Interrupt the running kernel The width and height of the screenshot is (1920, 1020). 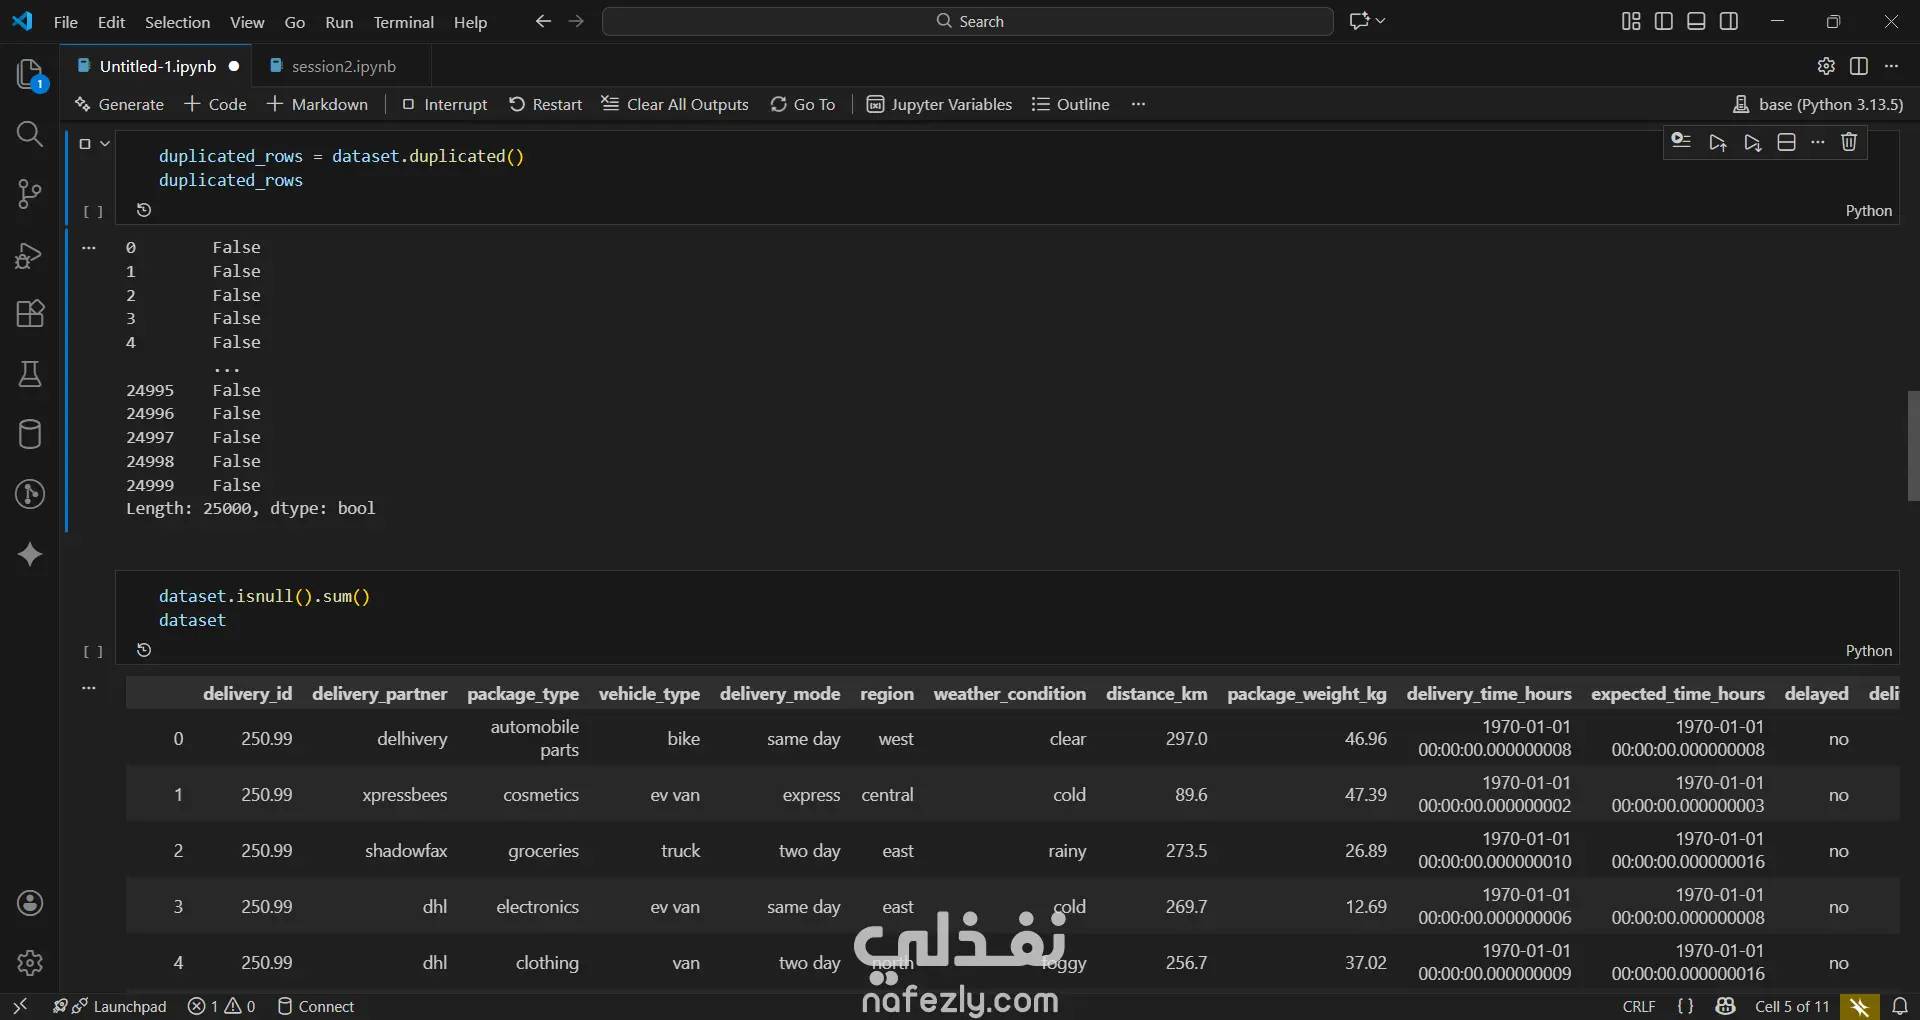(x=445, y=104)
